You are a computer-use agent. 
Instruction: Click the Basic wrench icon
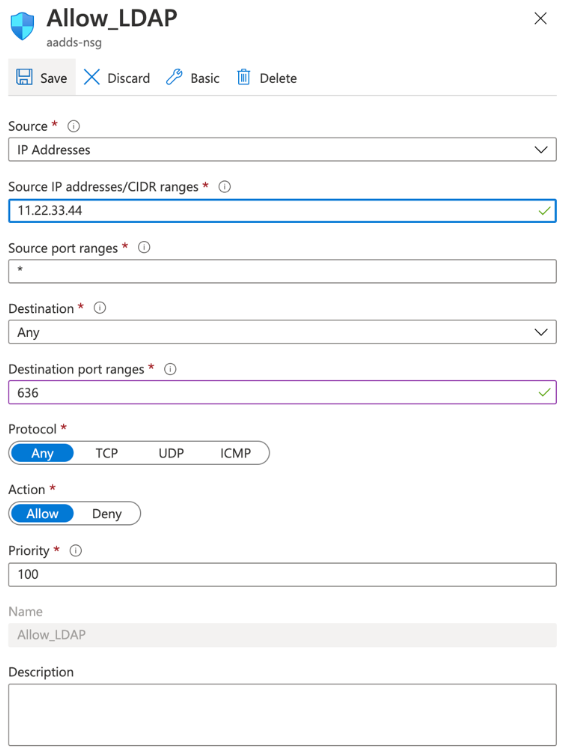(x=174, y=77)
